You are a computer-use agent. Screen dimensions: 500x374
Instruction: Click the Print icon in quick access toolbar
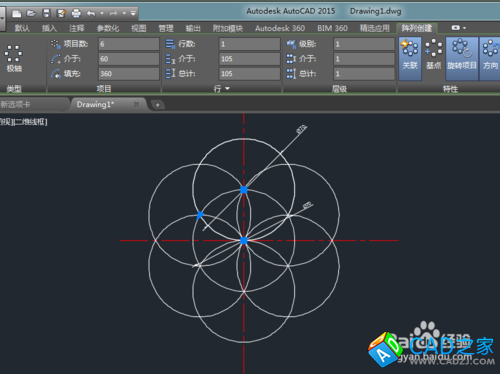pos(76,14)
